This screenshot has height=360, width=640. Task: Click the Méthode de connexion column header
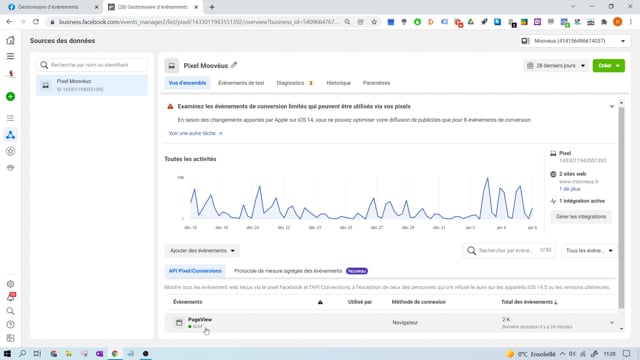point(418,302)
